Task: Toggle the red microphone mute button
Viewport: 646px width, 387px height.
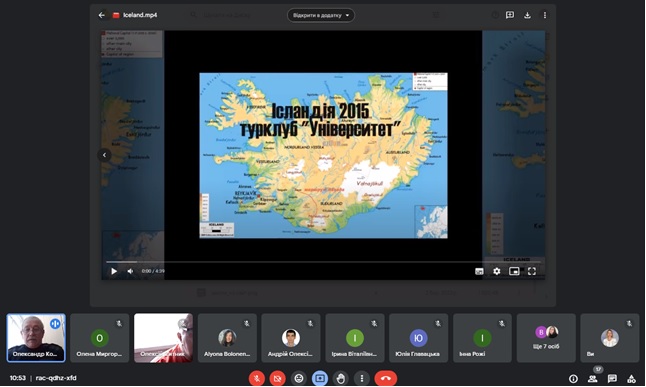Action: click(x=257, y=378)
